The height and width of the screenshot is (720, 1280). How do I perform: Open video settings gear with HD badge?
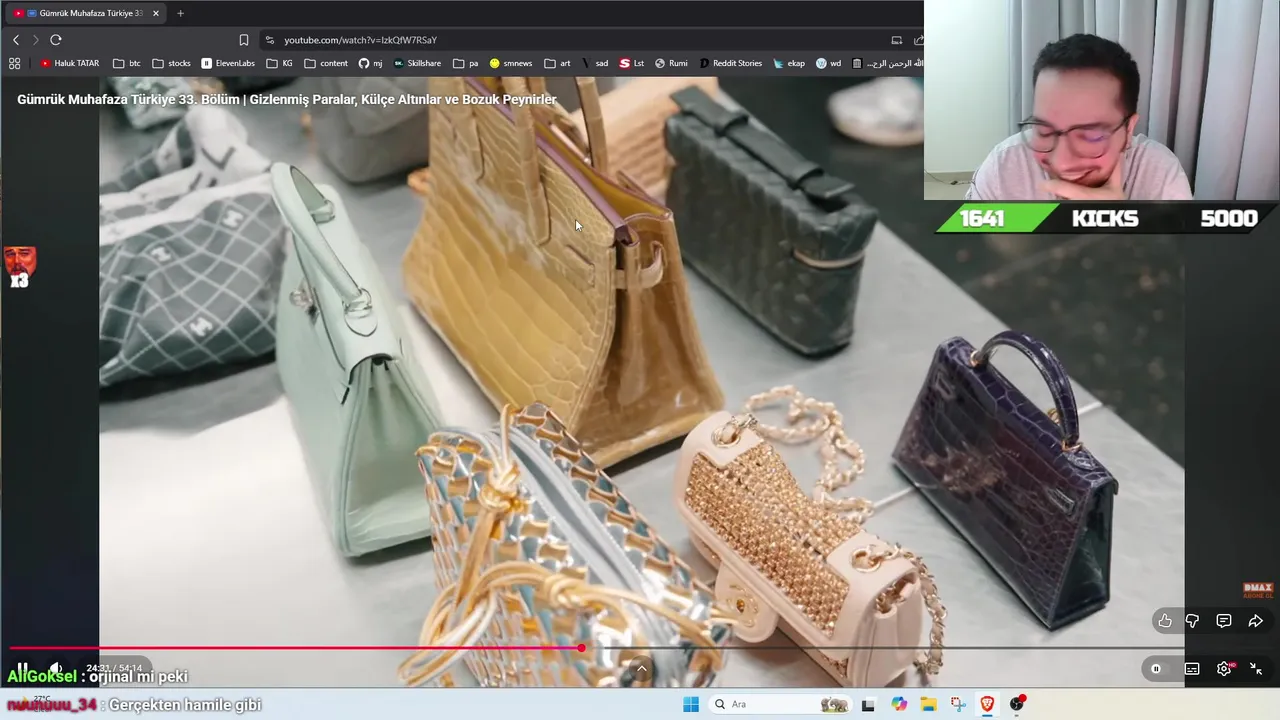[x=1224, y=669]
